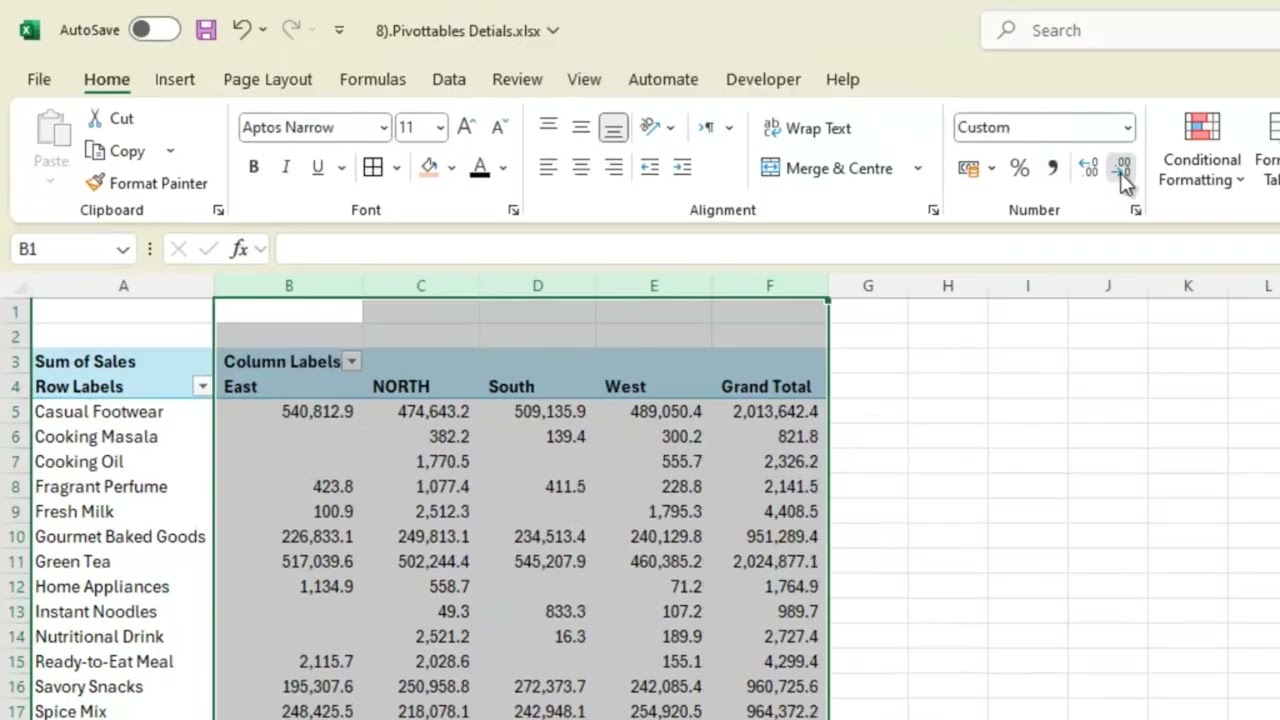Click in the Search box
The width and height of the screenshot is (1280, 720).
pos(1130,30)
